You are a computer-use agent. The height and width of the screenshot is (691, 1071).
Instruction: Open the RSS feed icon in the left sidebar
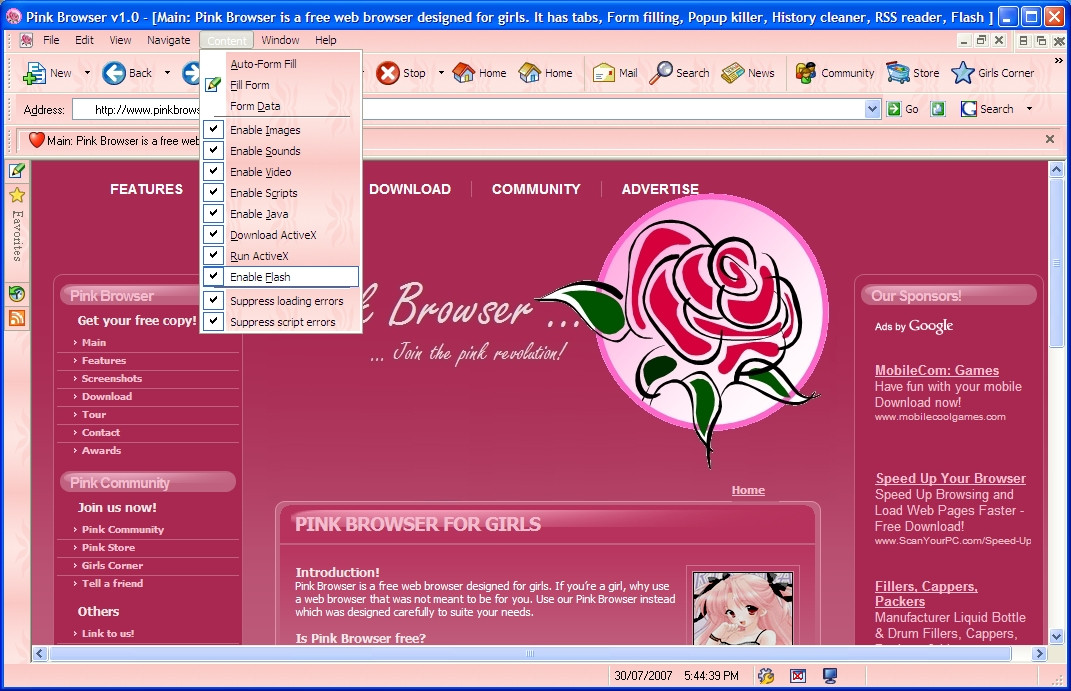pyautogui.click(x=17, y=318)
